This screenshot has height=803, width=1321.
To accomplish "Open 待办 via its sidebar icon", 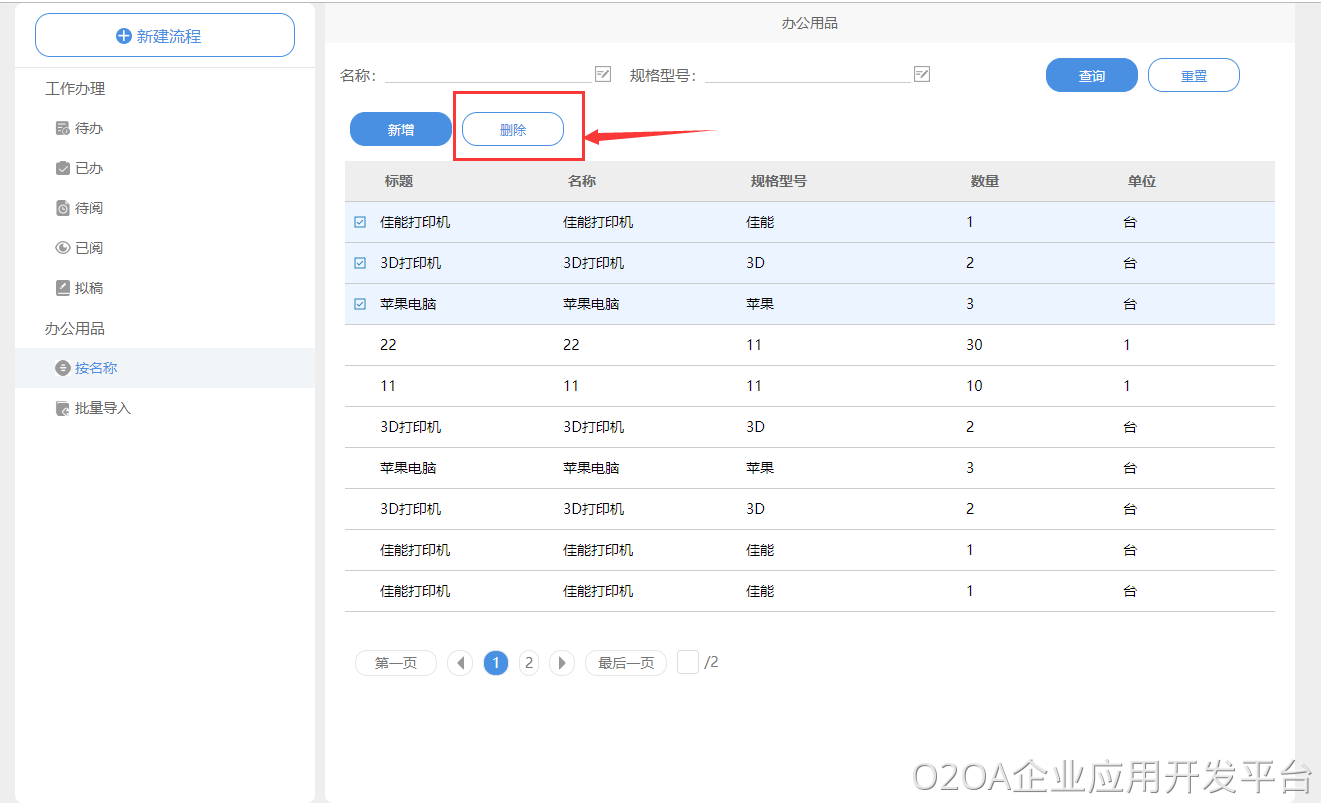I will 63,129.
